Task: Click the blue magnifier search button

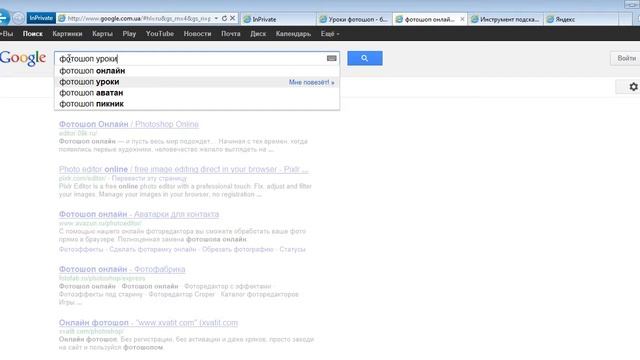Action: [365, 58]
